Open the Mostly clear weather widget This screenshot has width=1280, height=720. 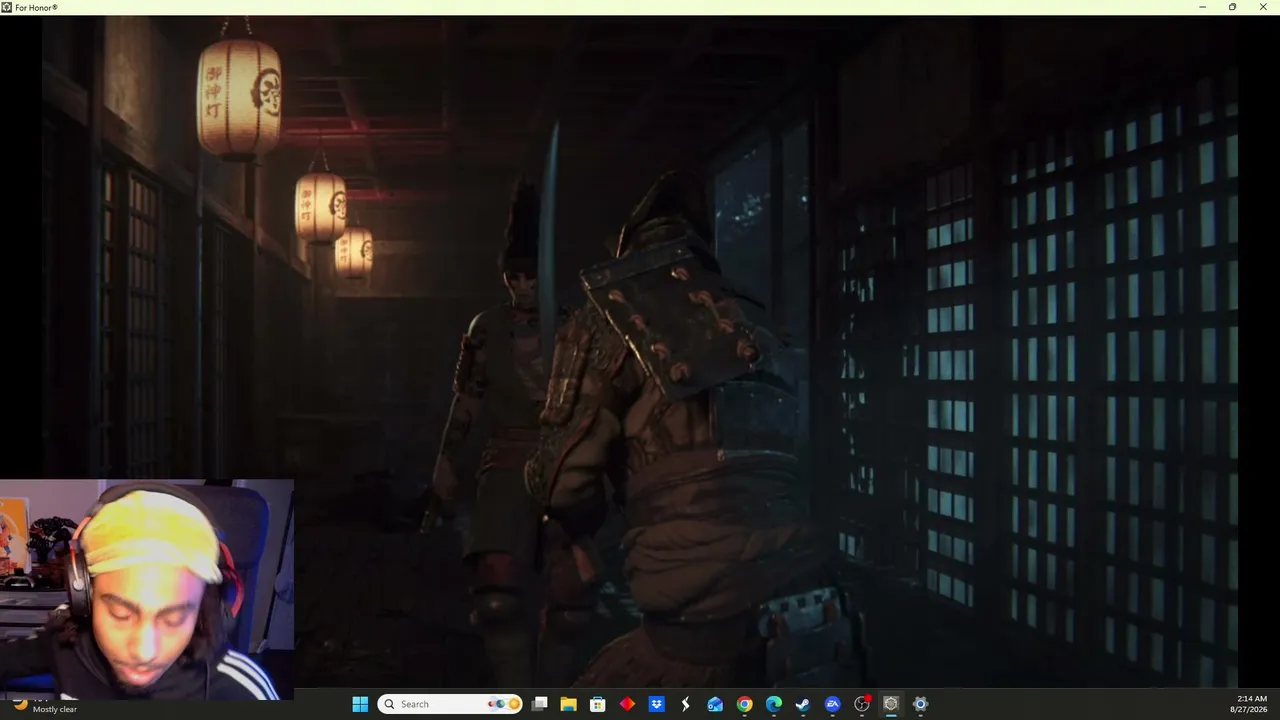45,705
